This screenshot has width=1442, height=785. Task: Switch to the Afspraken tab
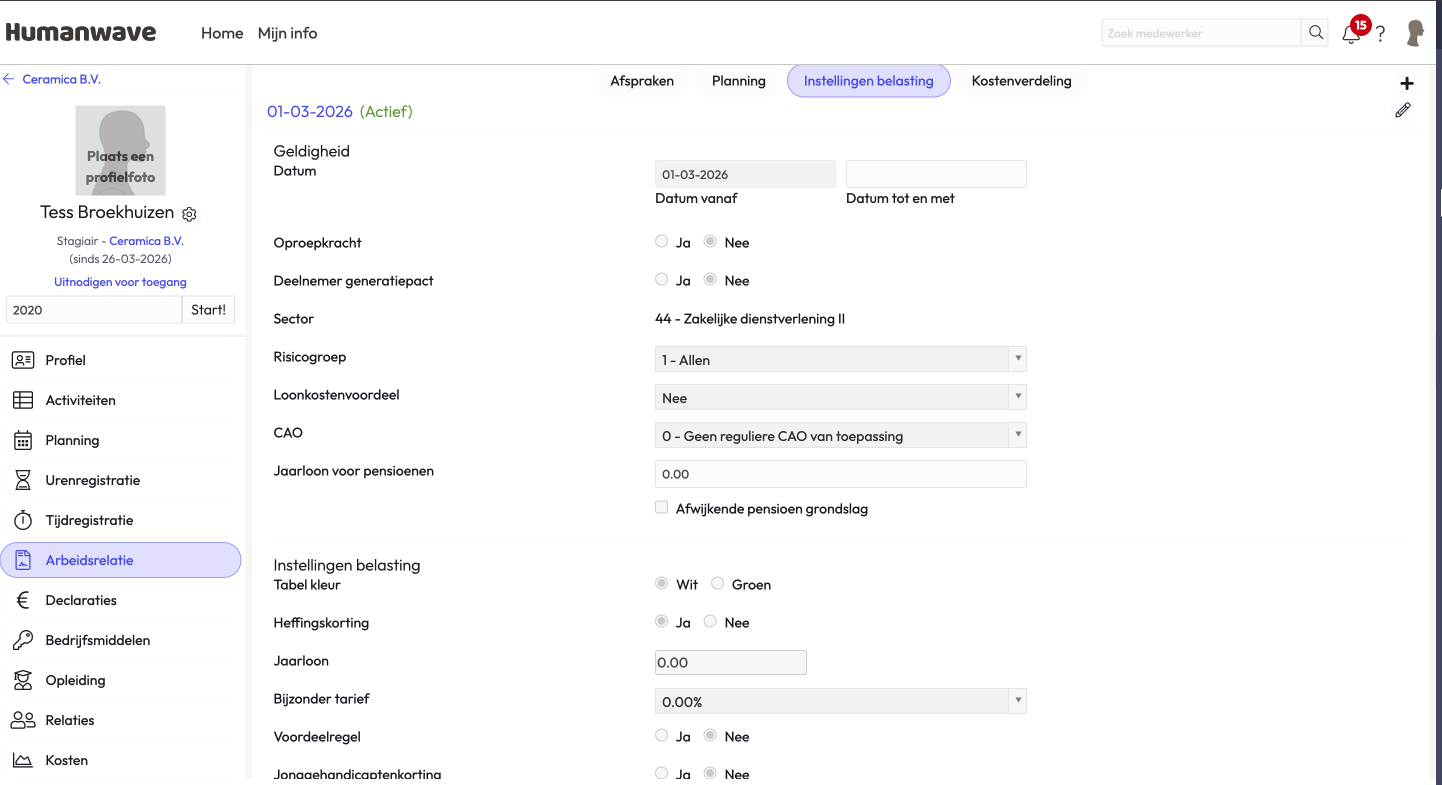642,81
